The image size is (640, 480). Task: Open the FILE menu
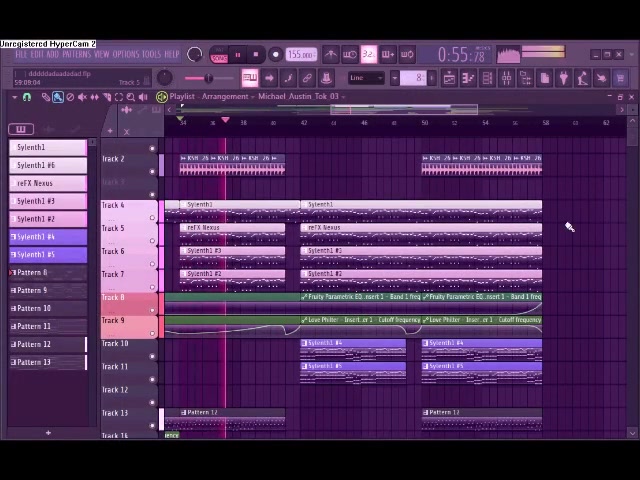[22, 54]
